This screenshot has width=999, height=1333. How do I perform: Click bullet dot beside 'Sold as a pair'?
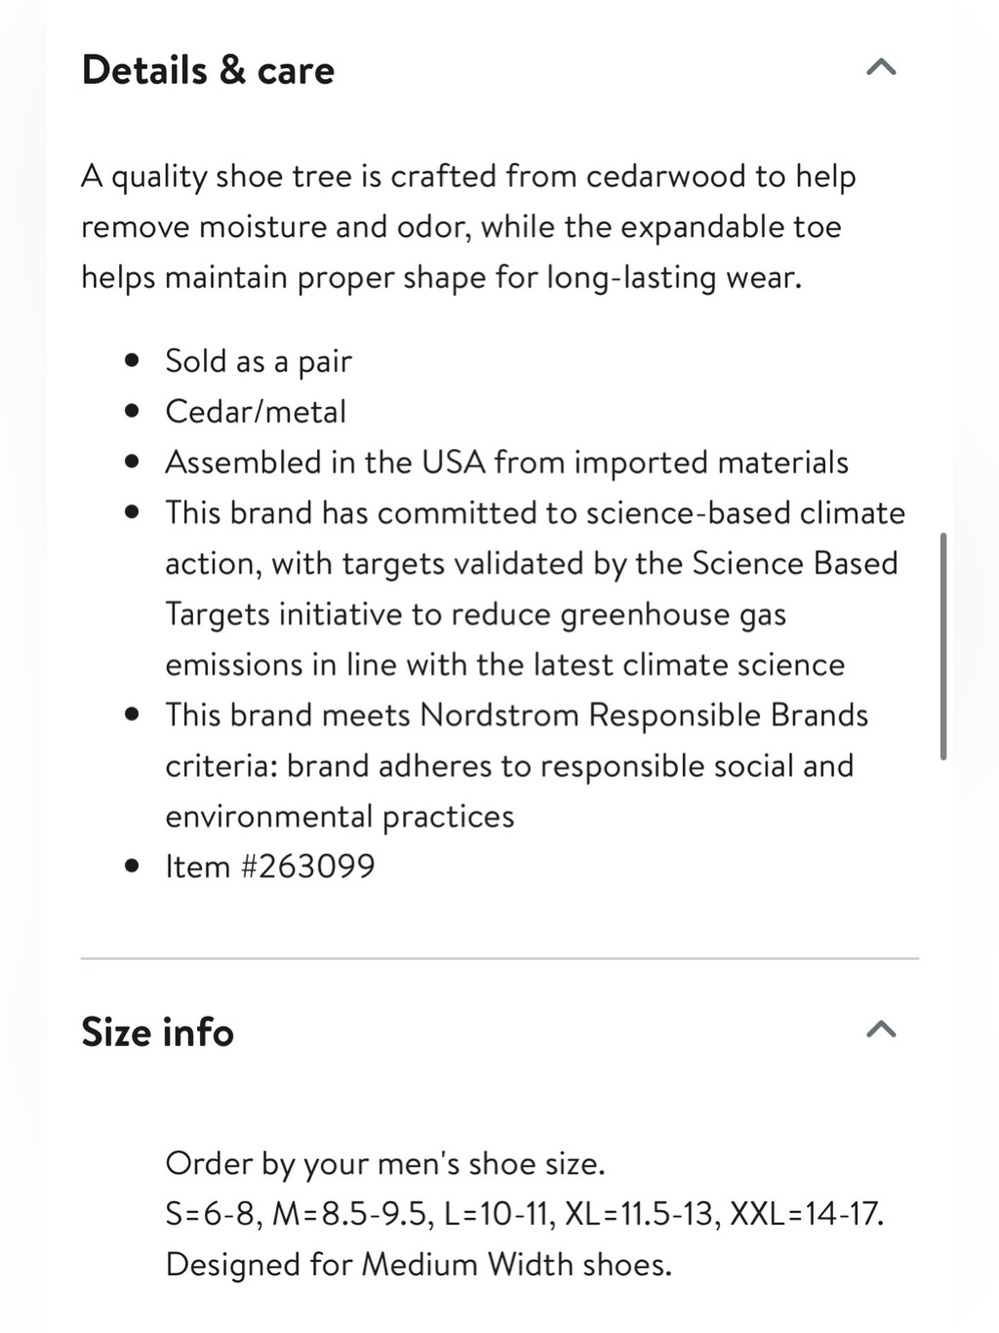click(132, 361)
